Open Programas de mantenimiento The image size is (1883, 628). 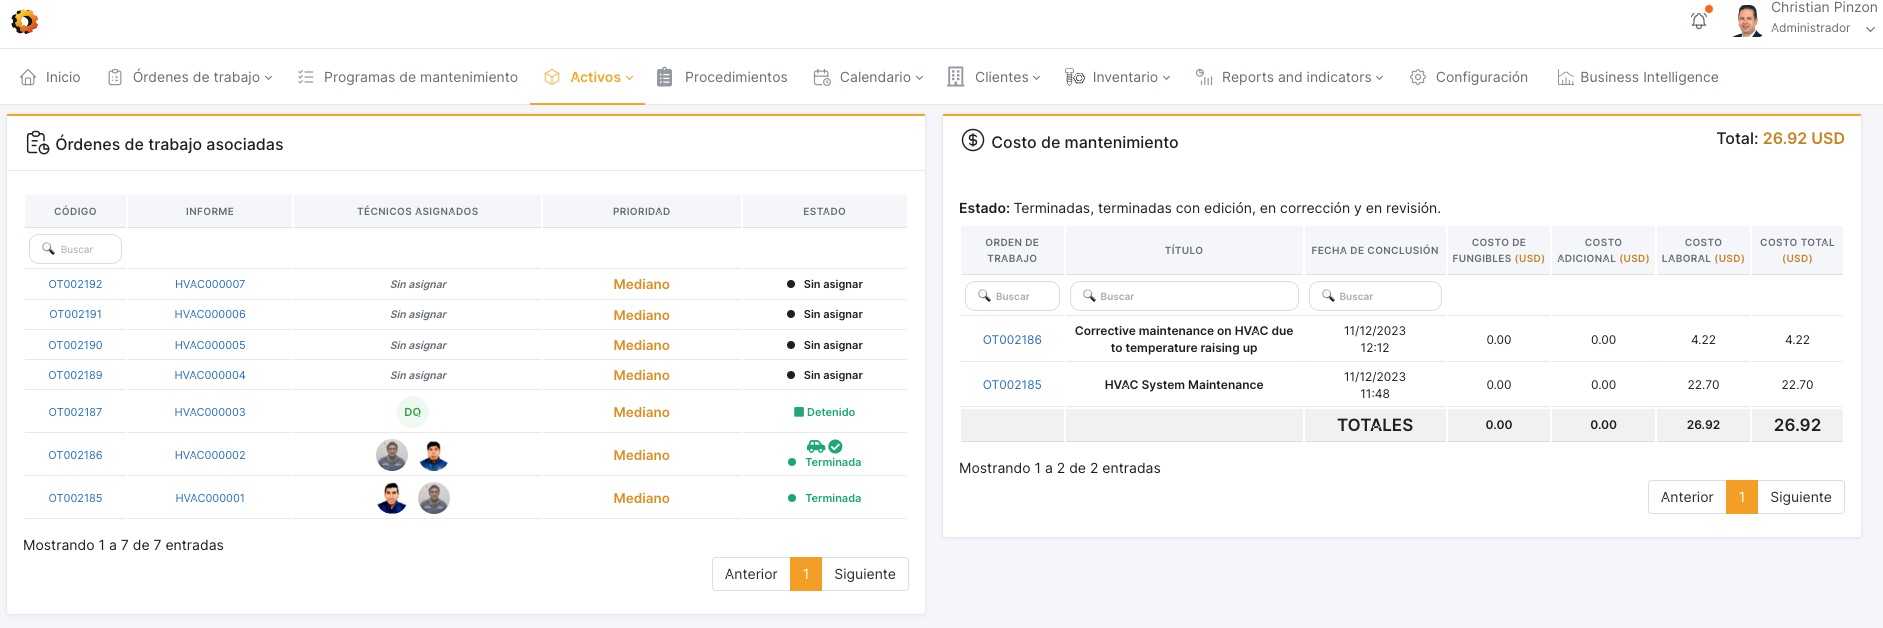pos(421,77)
